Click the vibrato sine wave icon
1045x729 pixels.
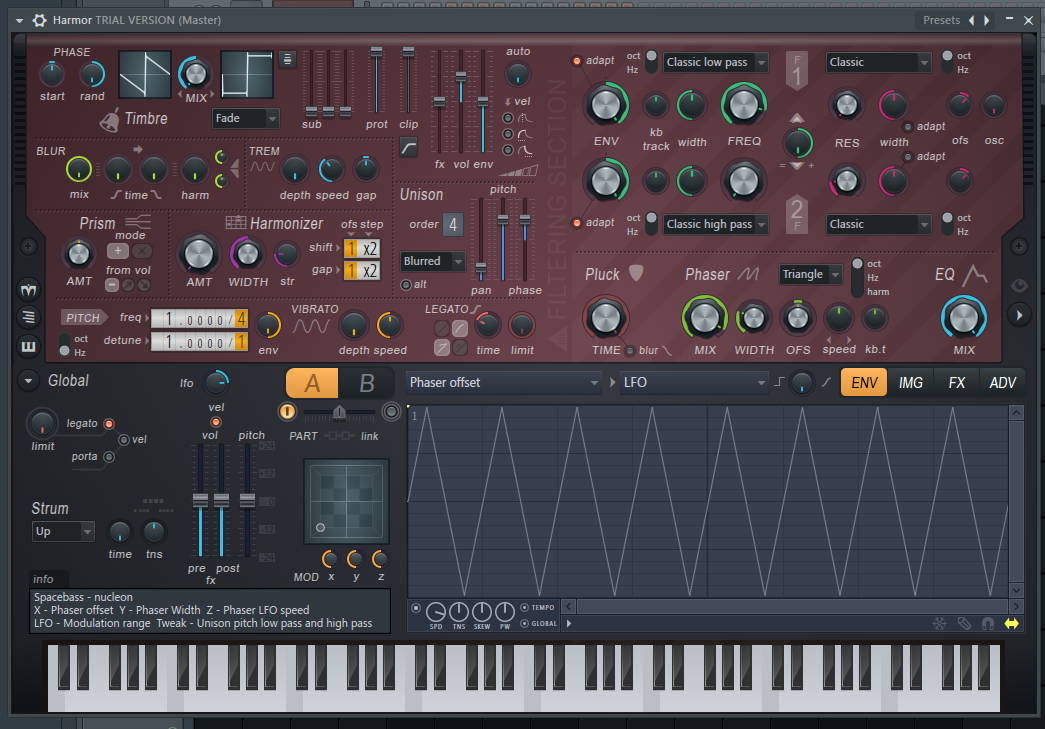(x=311, y=327)
